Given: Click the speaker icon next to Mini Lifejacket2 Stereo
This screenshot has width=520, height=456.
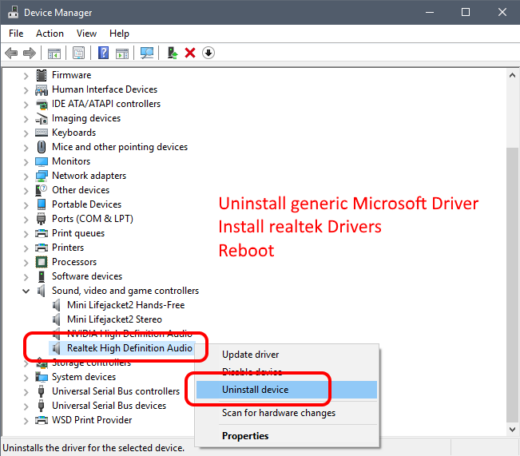Looking at the screenshot, I should [57, 319].
